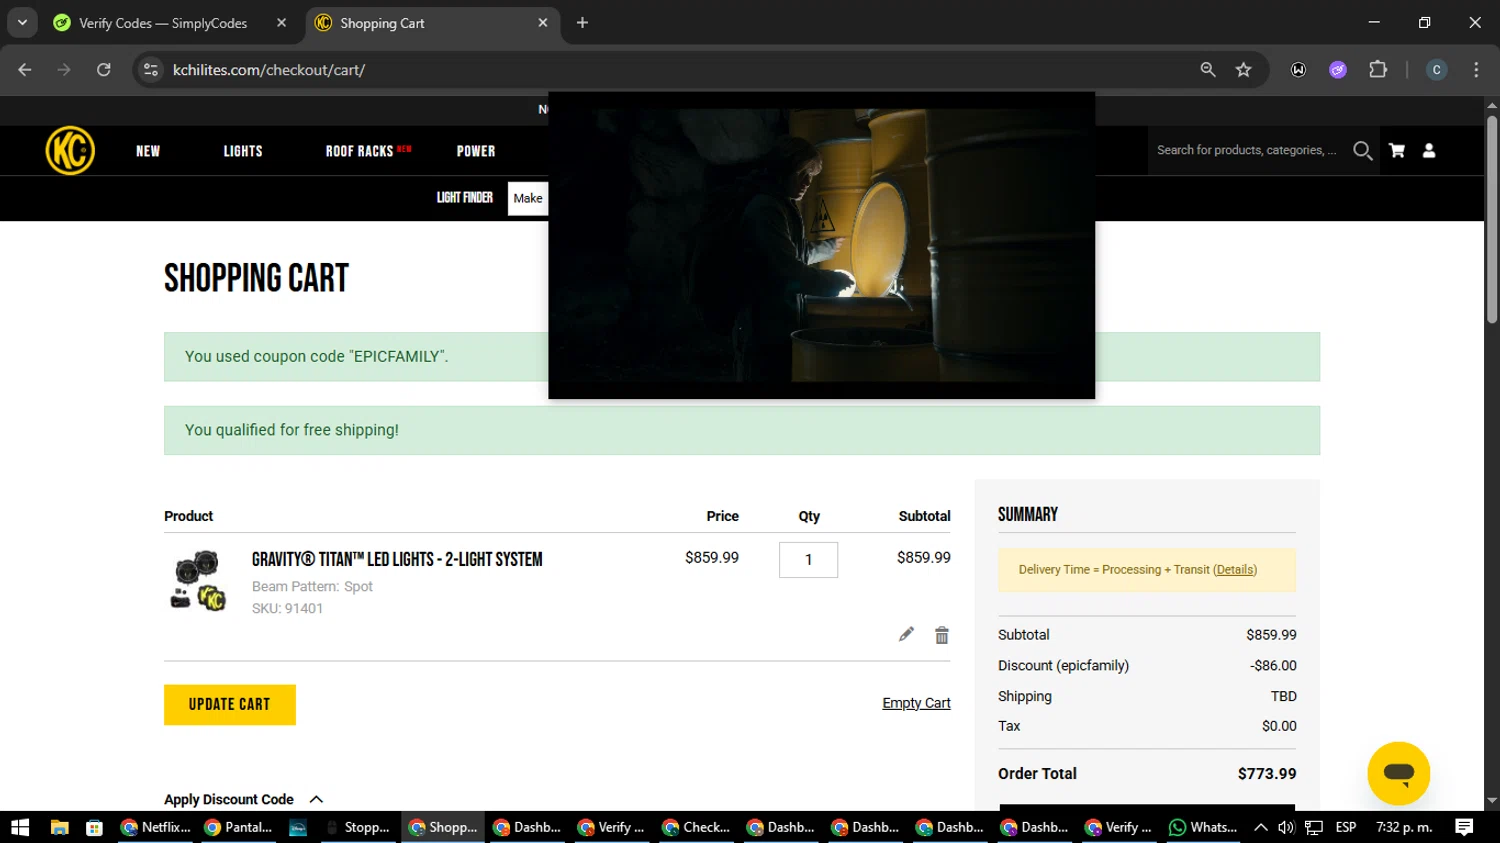Screen dimensions: 1500x843
Task: Click the Beam Pattern: Spot text
Action: [312, 586]
